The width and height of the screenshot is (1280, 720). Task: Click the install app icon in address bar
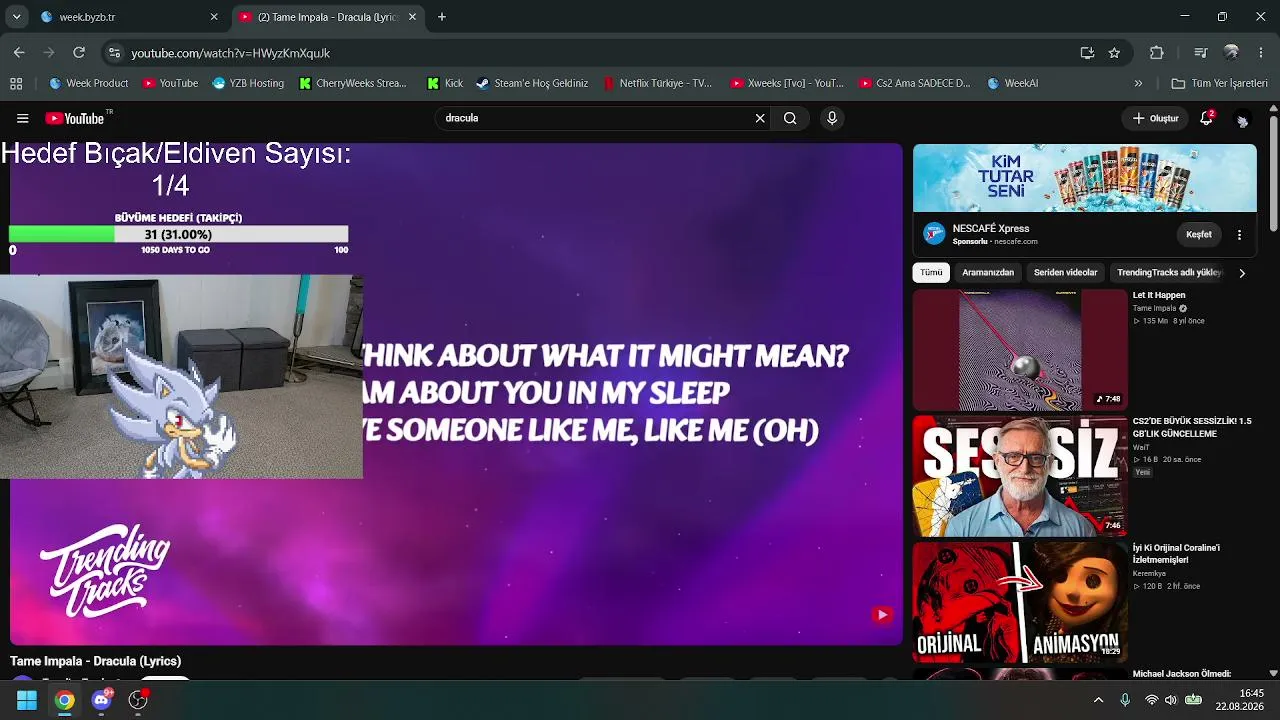point(1087,53)
